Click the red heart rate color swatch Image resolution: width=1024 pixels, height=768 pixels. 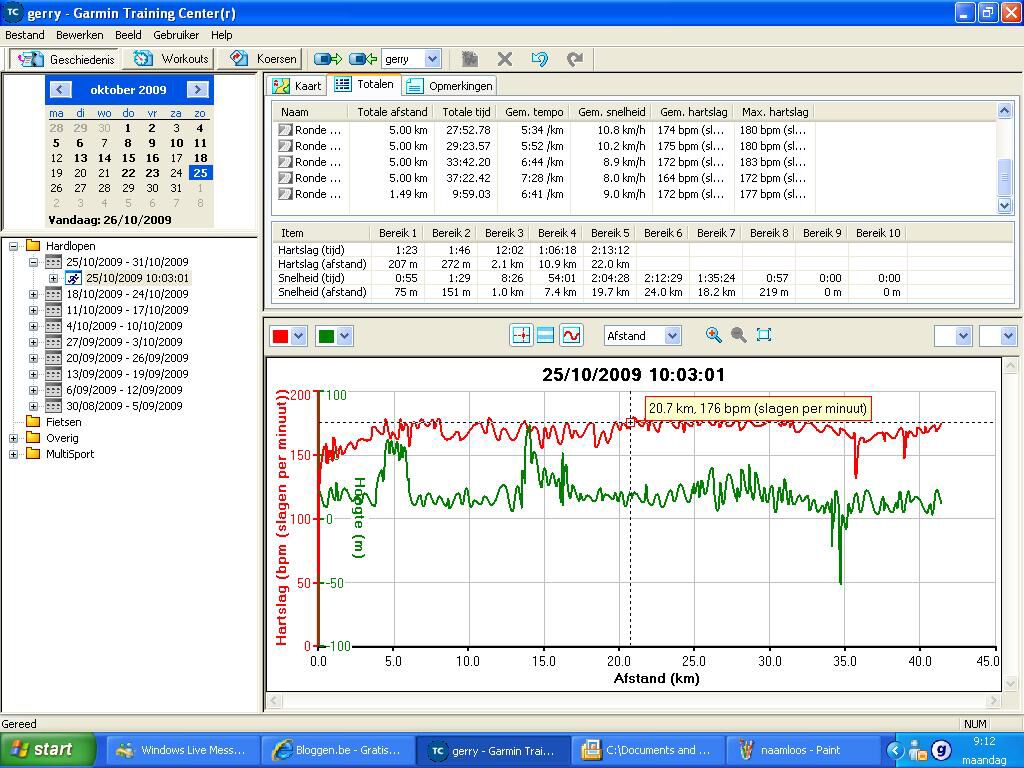[x=280, y=336]
